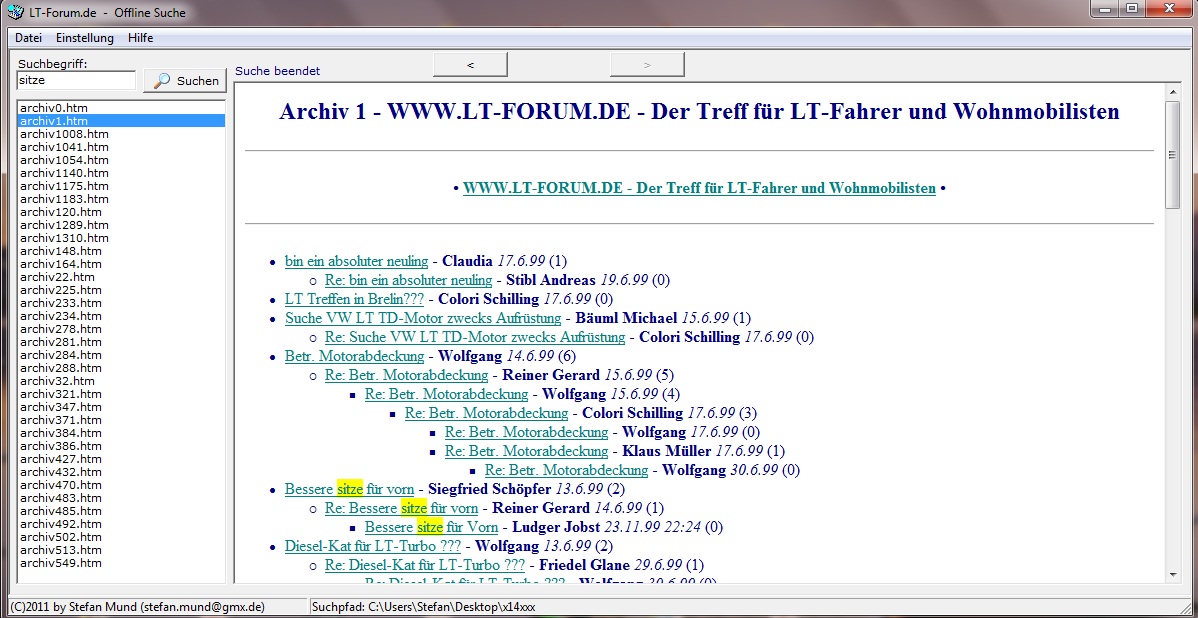Select archiv485.htm in the list

(x=121, y=510)
